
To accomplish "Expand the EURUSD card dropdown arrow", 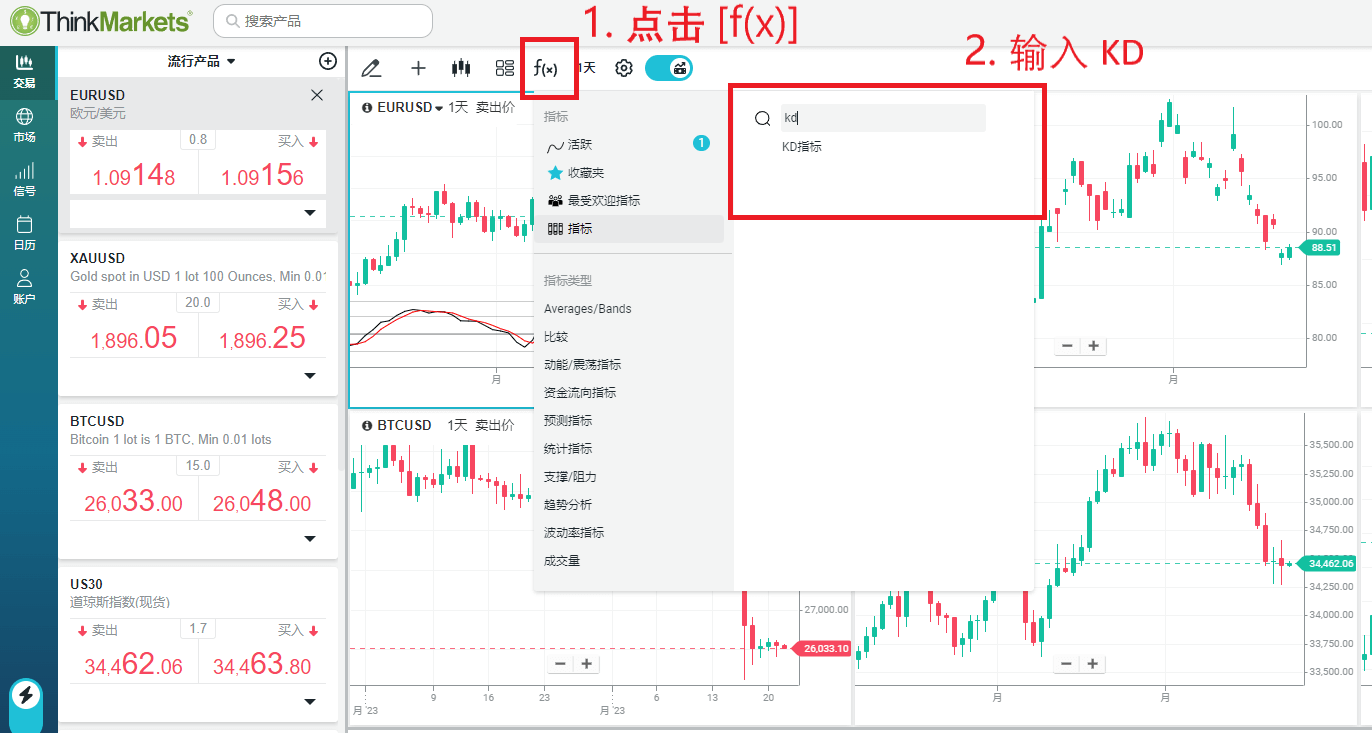I will pos(310,213).
